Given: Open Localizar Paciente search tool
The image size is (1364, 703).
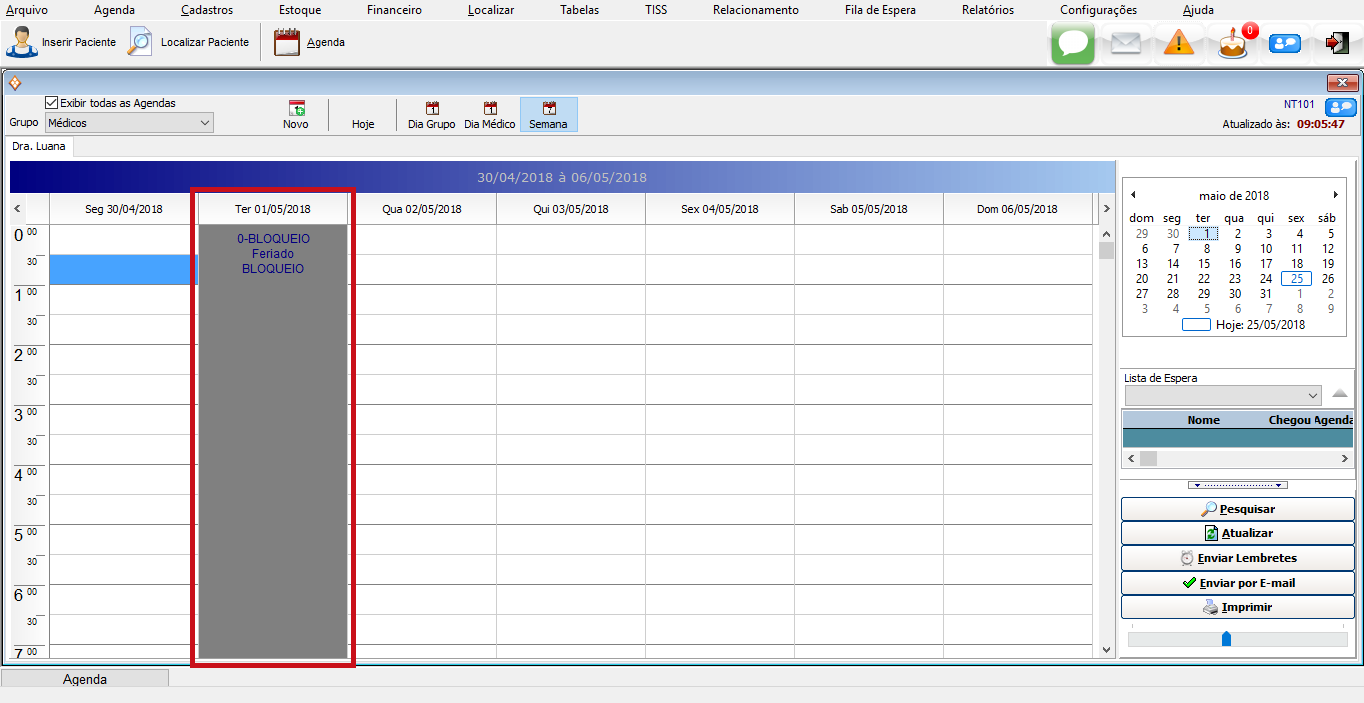Looking at the screenshot, I should [141, 43].
